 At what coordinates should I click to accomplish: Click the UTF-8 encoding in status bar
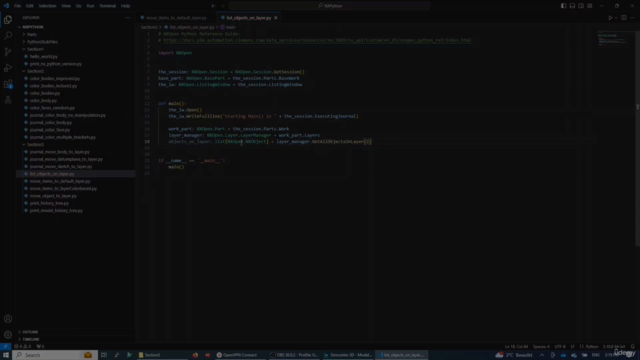click(560, 347)
